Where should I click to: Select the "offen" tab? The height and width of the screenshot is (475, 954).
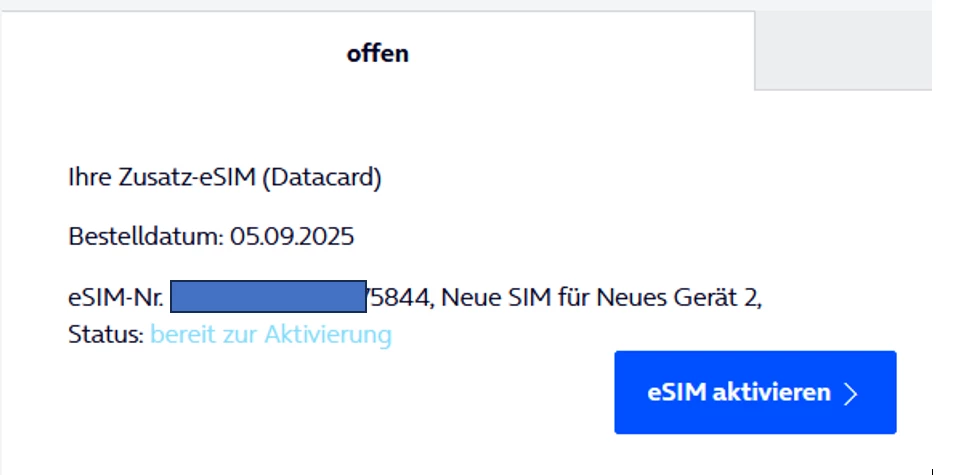click(x=377, y=54)
